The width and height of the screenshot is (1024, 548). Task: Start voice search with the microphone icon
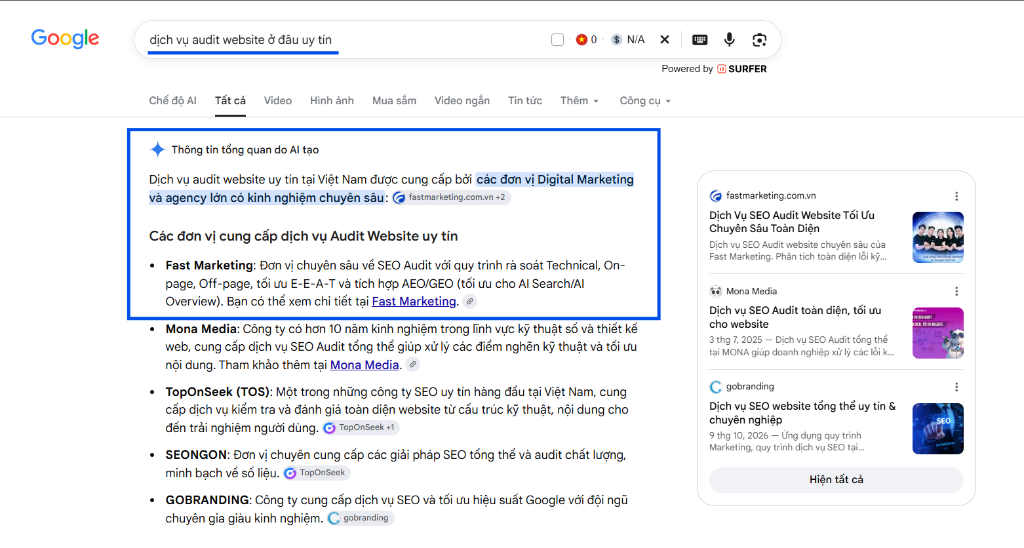[x=729, y=40]
